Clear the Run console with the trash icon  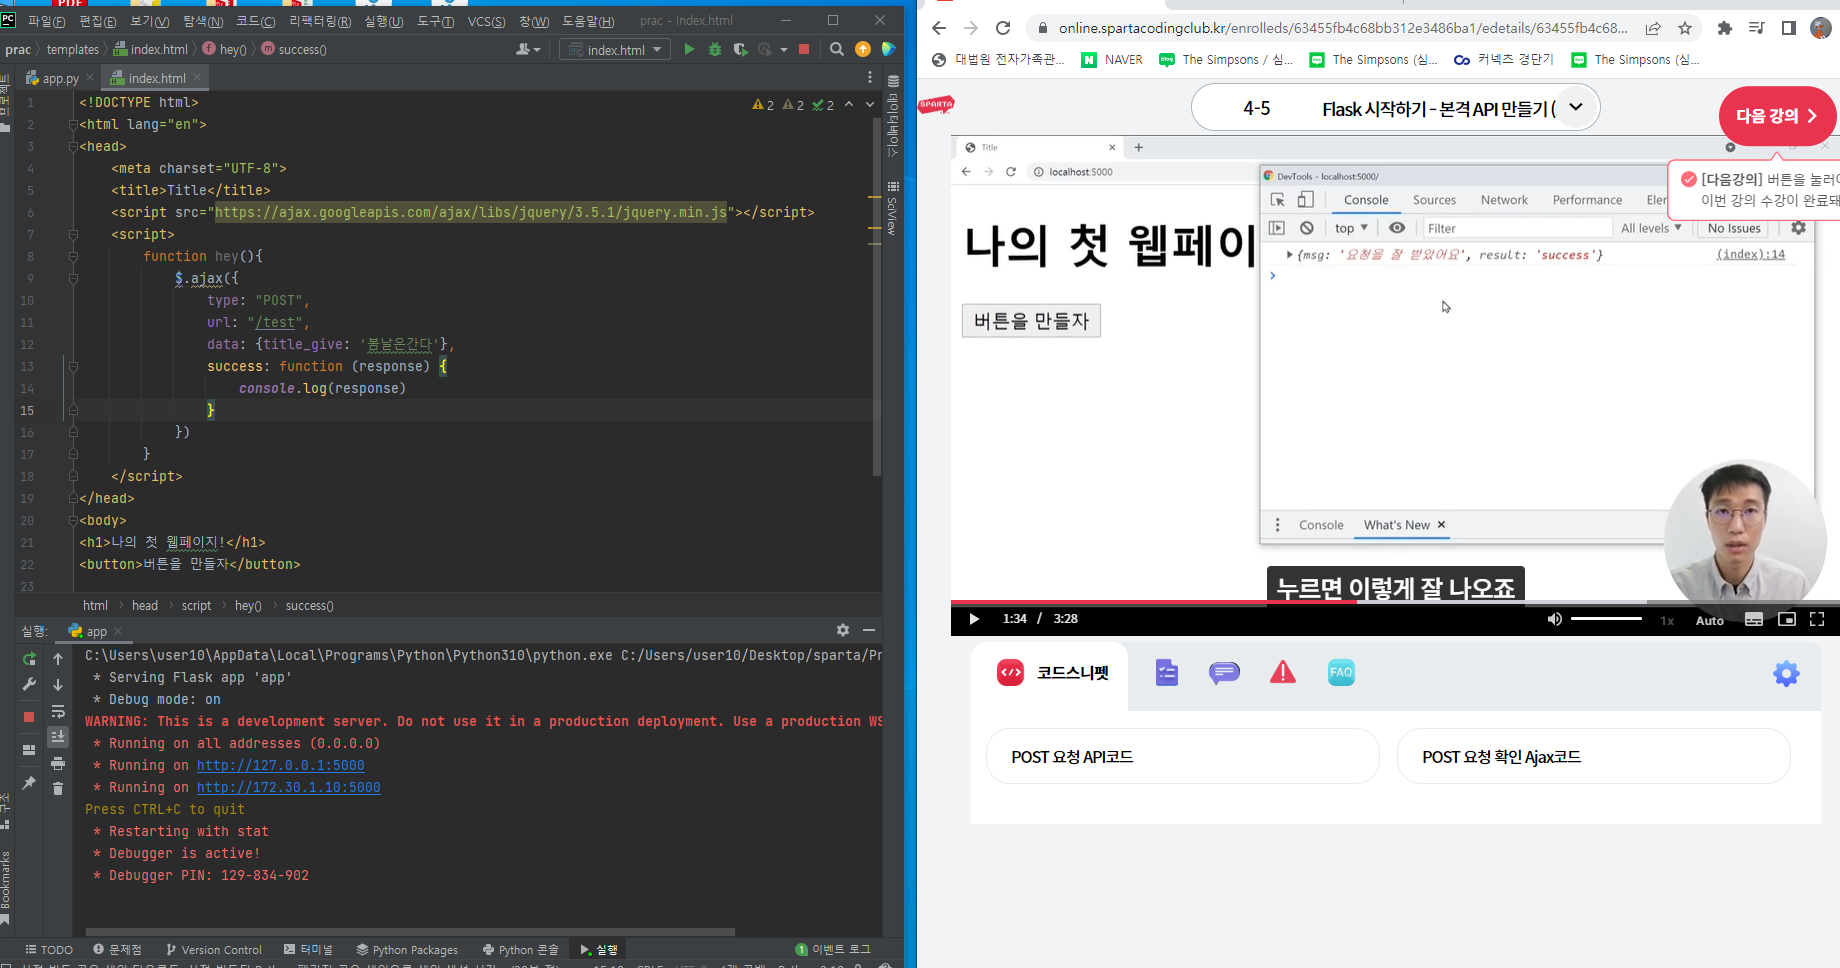click(x=58, y=788)
